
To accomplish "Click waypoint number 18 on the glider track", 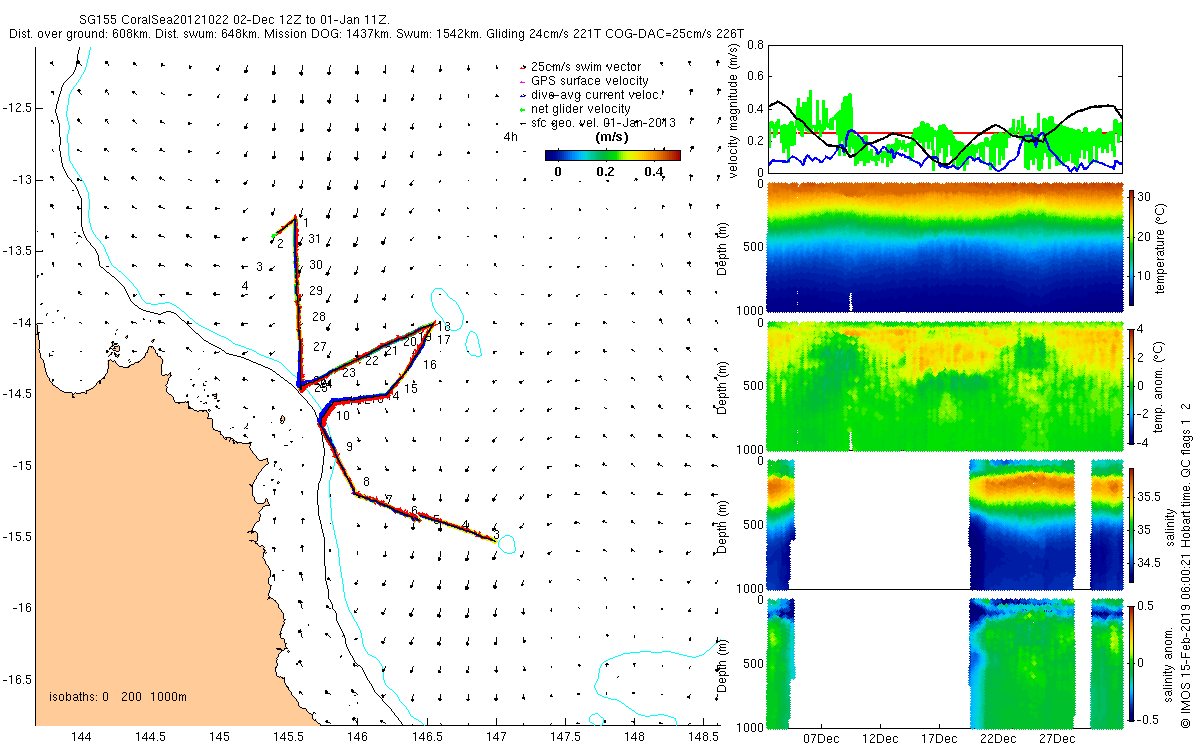I will (x=444, y=327).
